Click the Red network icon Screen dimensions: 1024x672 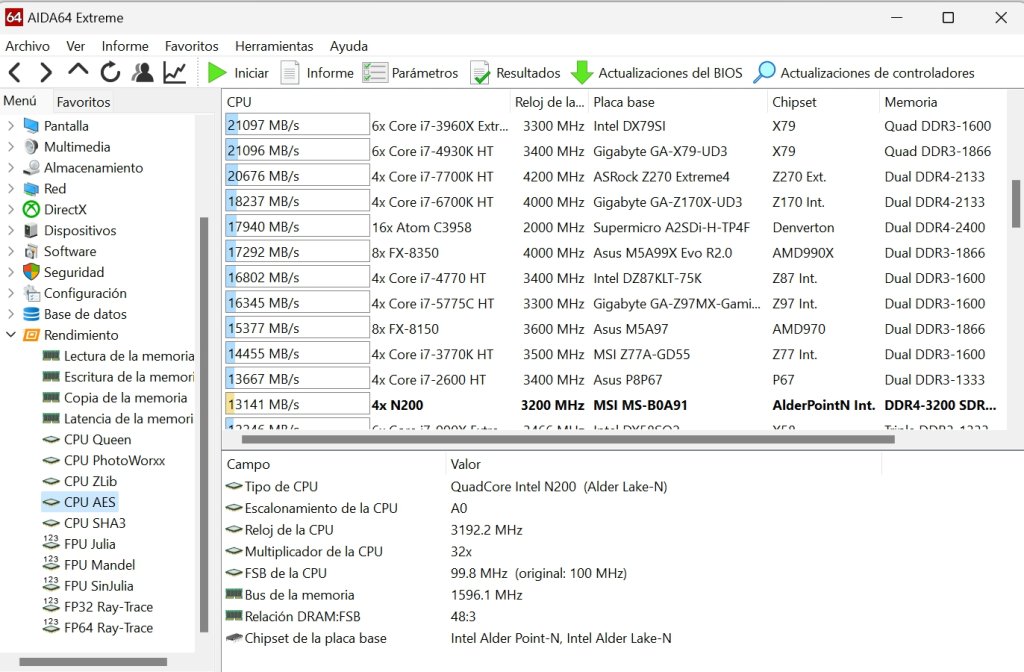tap(31, 189)
